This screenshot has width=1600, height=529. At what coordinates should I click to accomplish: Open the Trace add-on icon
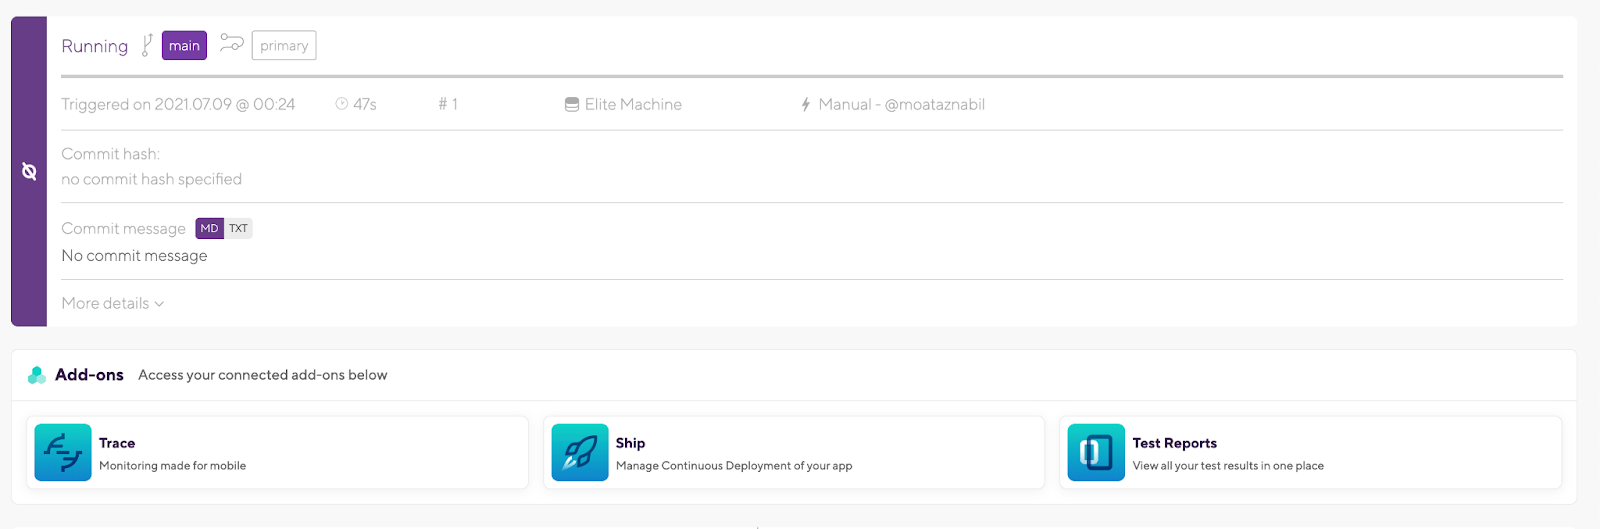[x=63, y=453]
